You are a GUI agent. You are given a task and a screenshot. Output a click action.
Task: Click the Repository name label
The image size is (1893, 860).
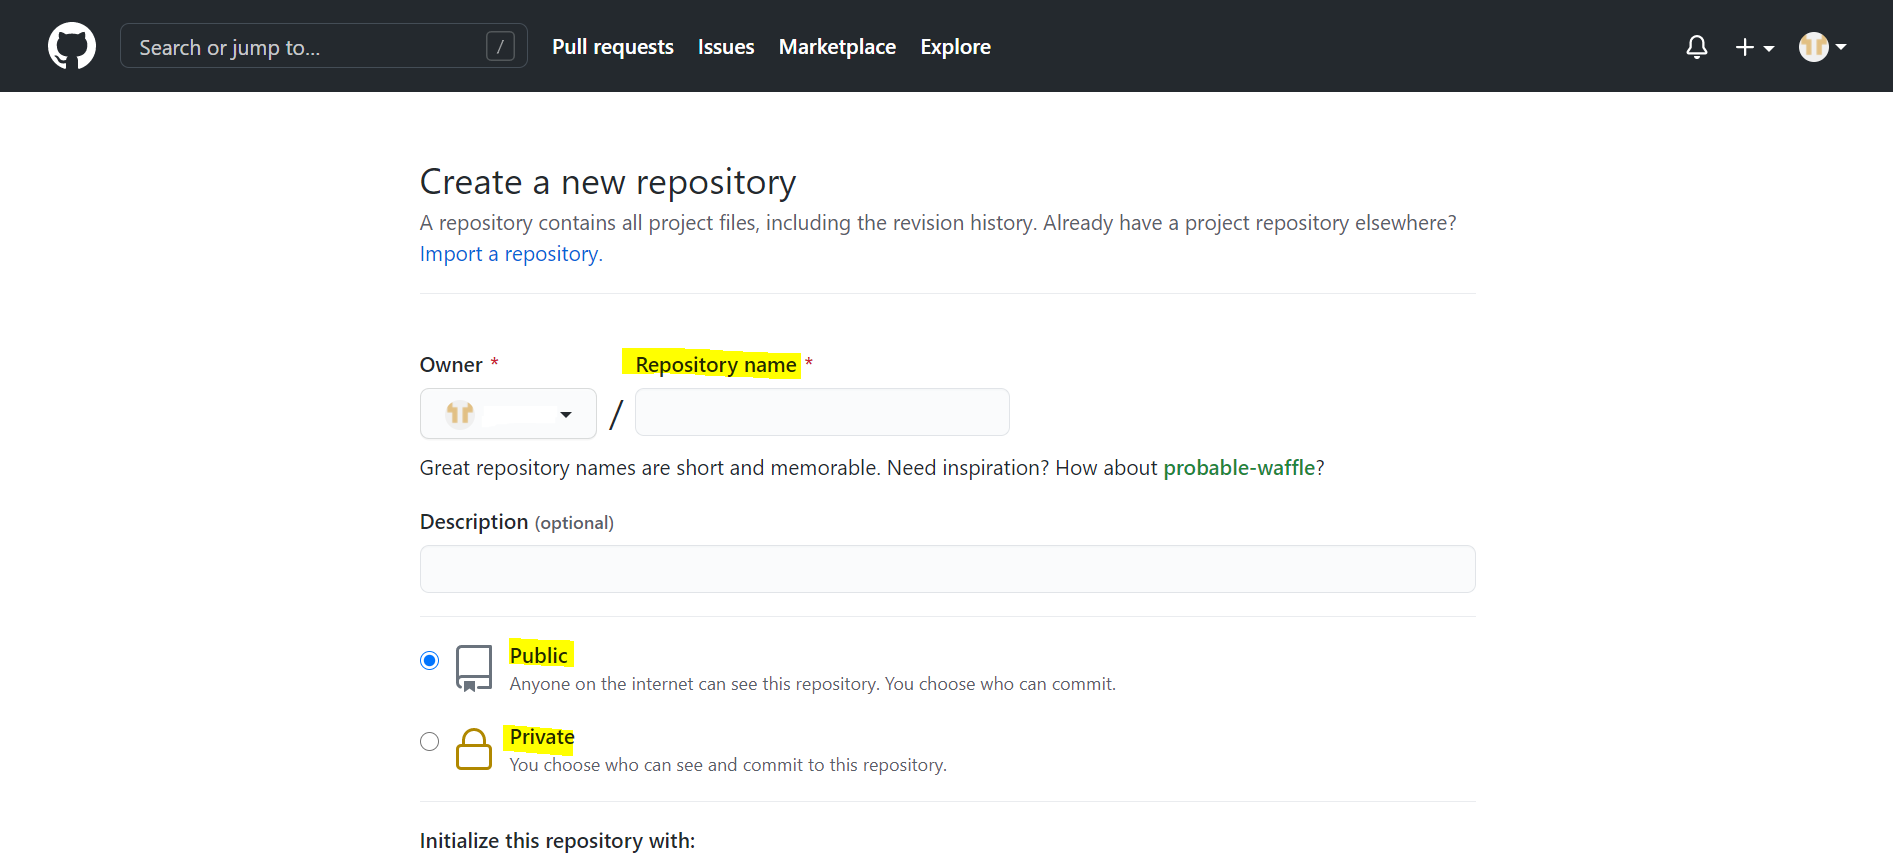(716, 365)
